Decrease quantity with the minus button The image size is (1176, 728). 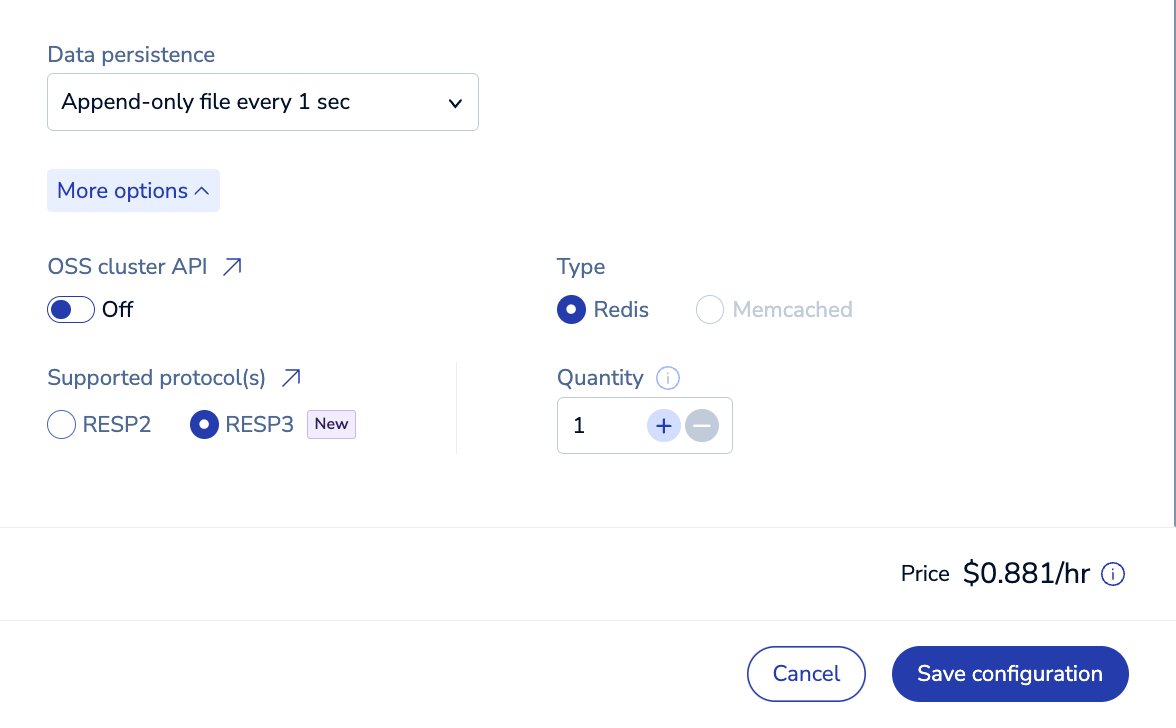[x=702, y=426]
